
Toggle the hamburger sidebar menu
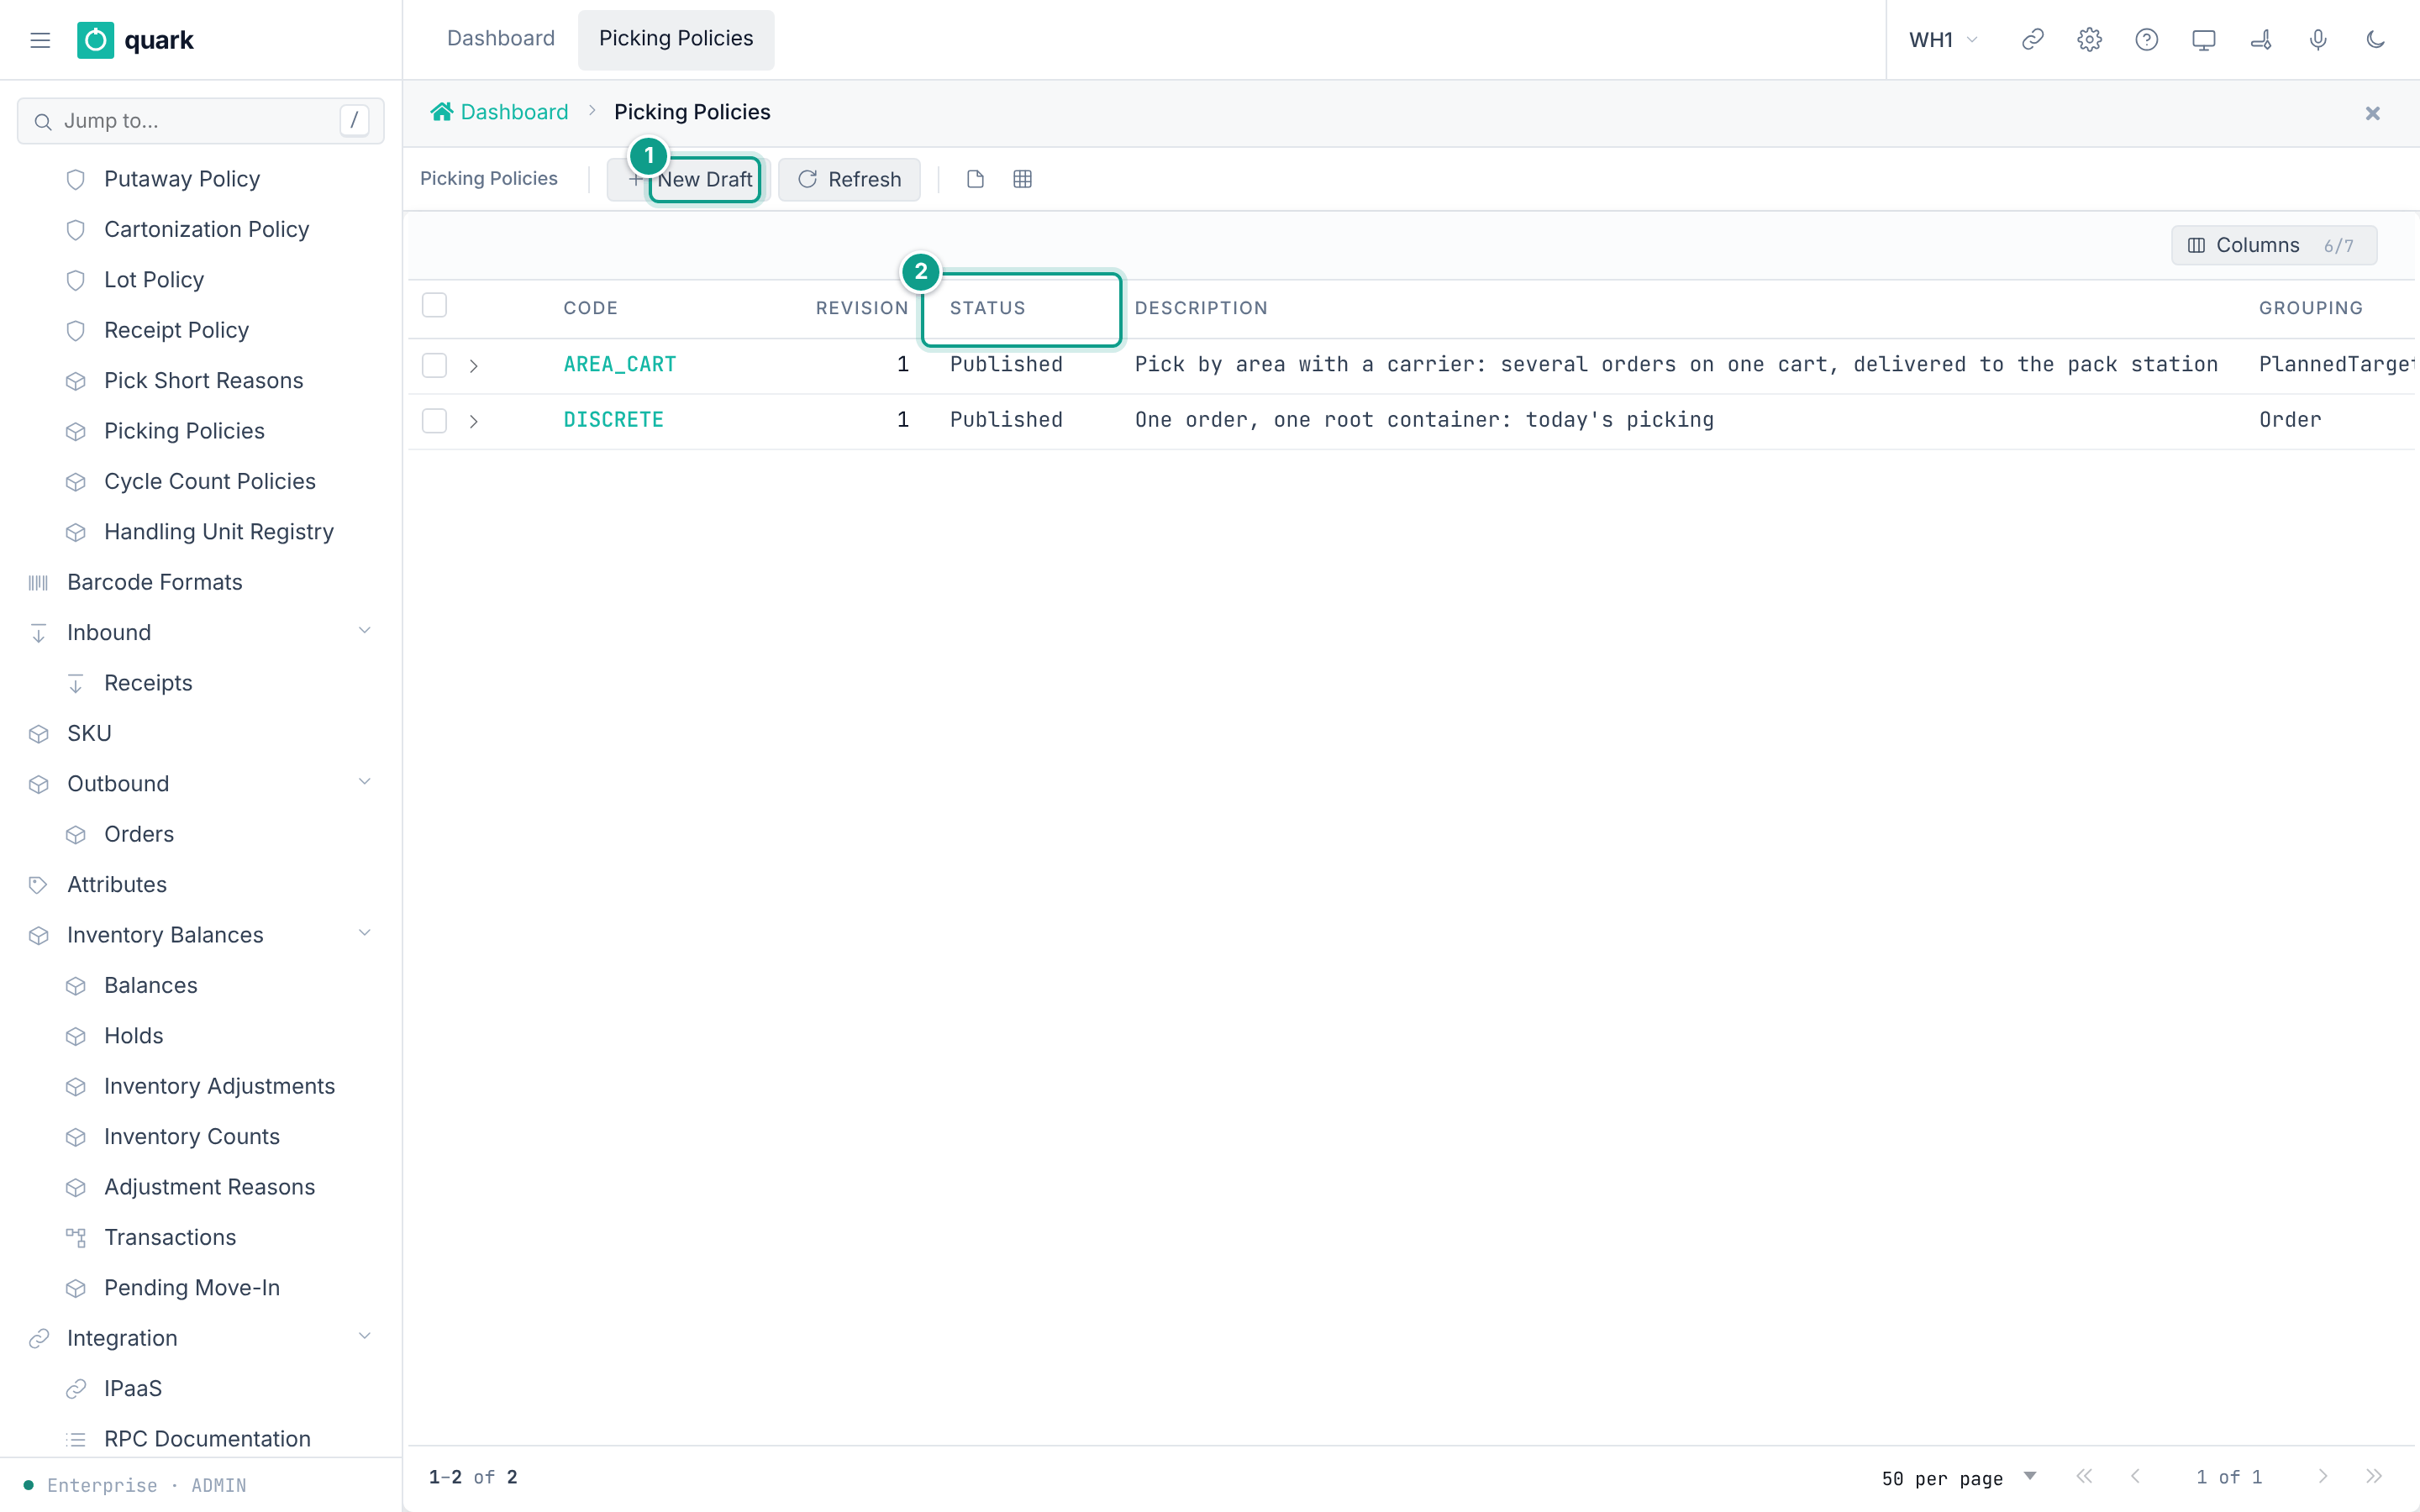pyautogui.click(x=40, y=40)
